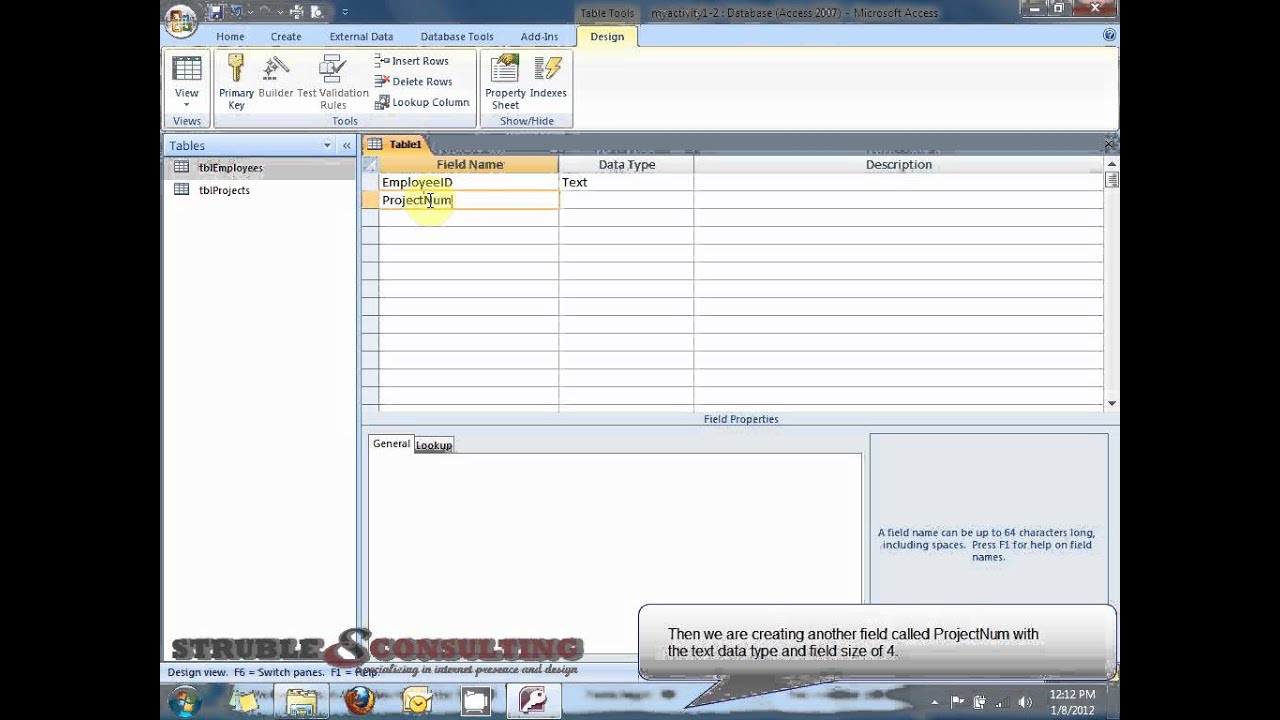Click the Field Name column header

point(469,164)
